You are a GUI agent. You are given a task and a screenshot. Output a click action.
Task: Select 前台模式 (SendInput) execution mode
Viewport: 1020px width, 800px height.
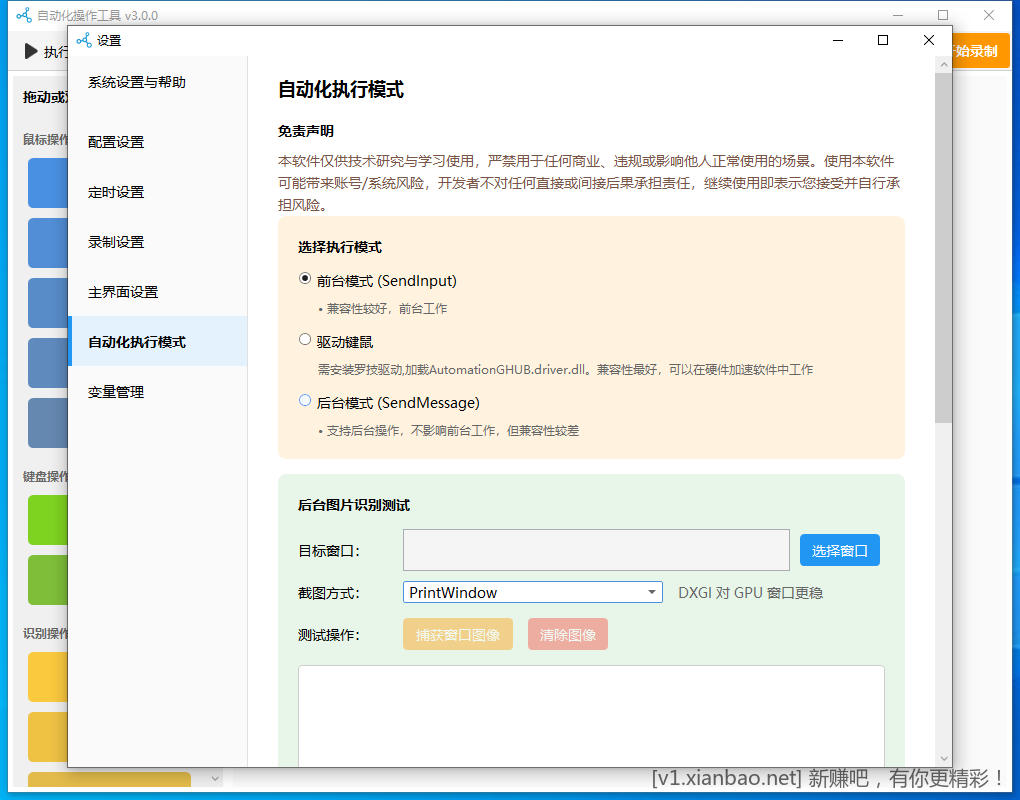click(x=304, y=280)
